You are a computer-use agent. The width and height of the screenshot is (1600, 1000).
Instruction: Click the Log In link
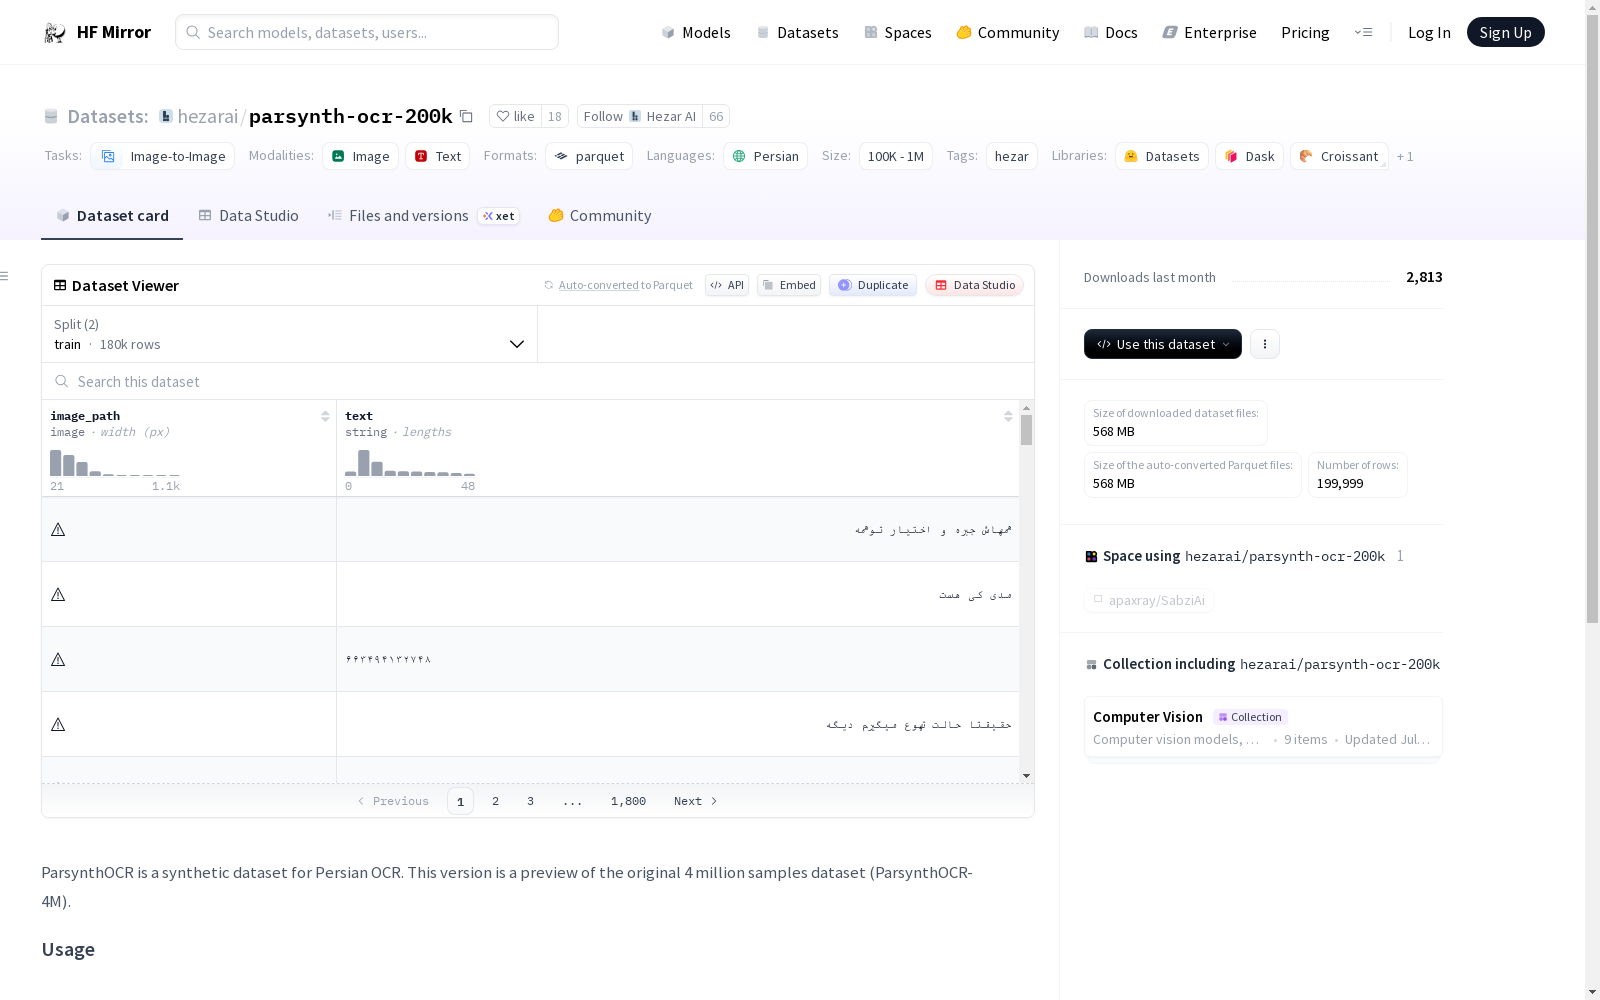[1429, 32]
